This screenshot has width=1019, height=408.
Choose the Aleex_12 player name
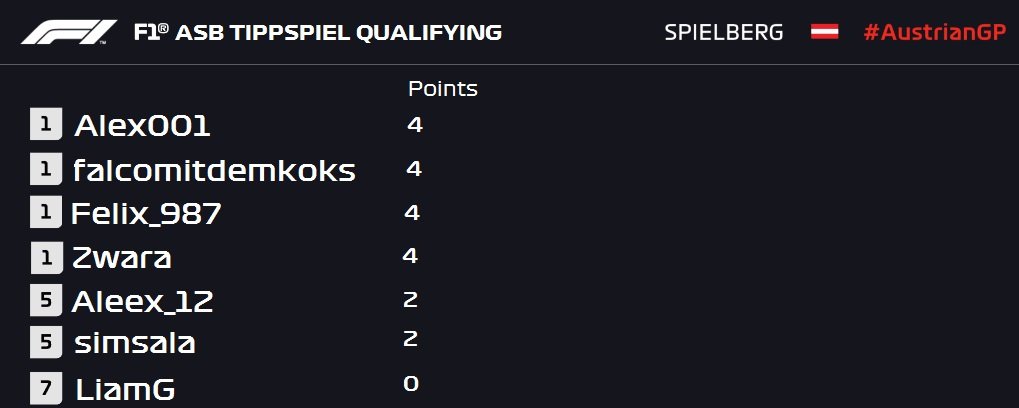coord(142,301)
